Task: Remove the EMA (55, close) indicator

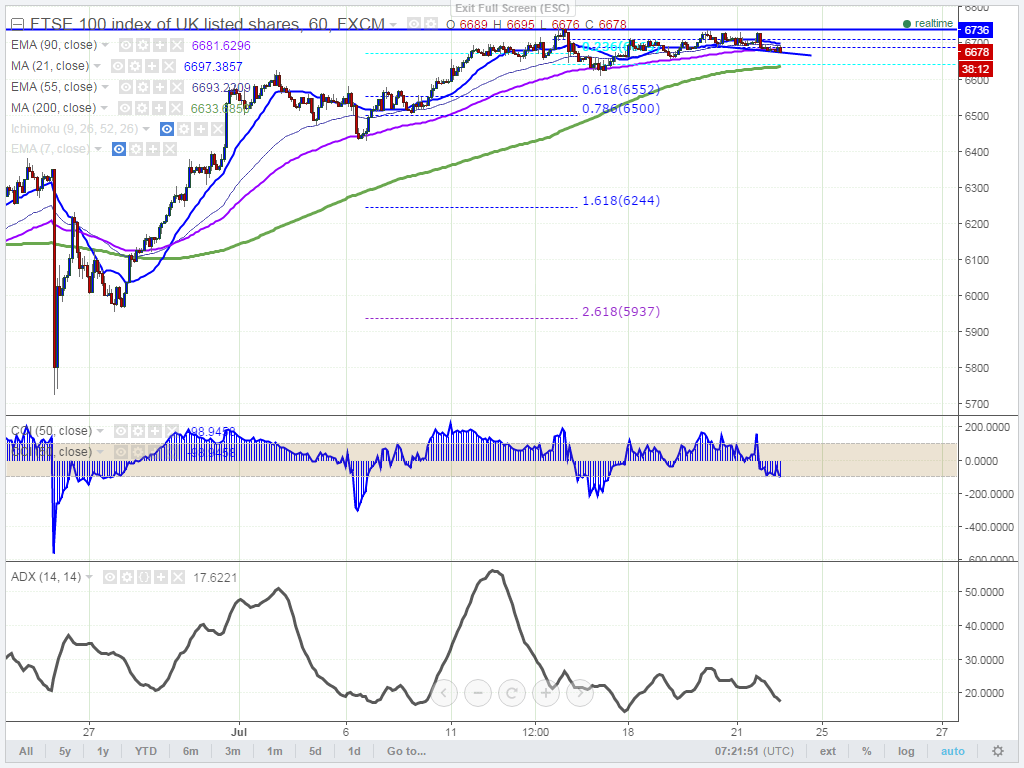Action: [177, 87]
